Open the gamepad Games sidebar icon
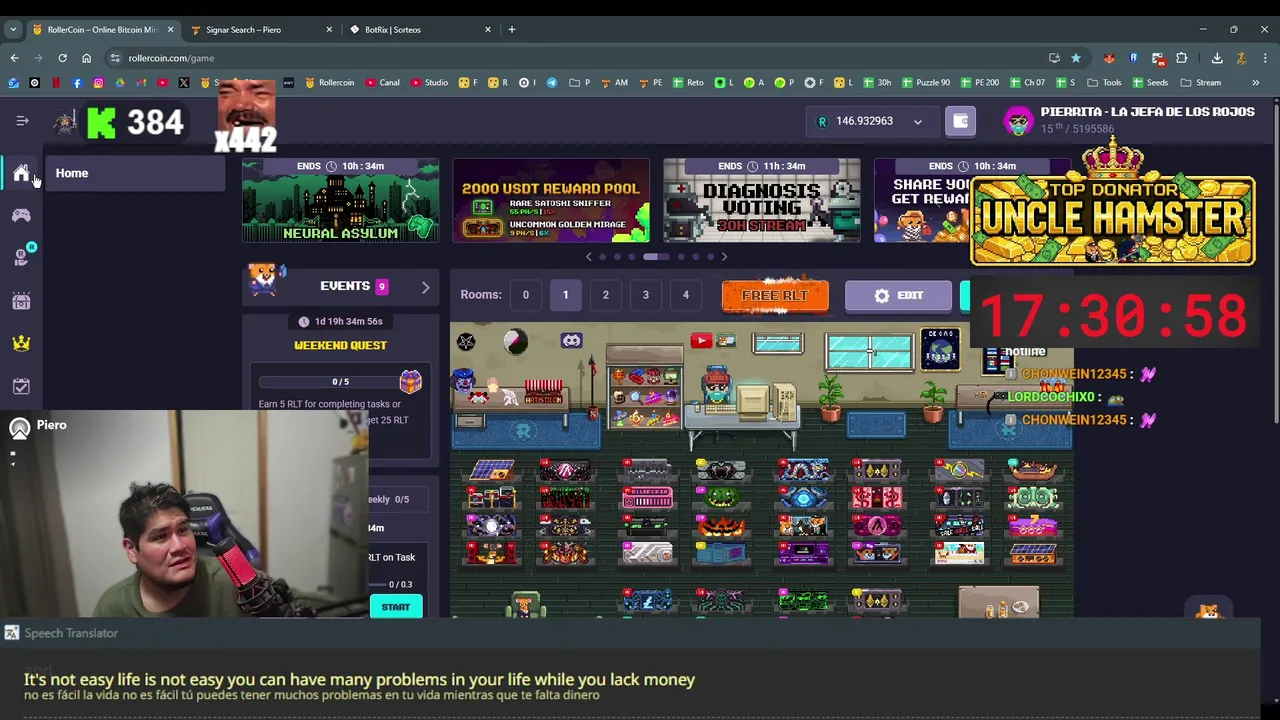 [x=21, y=215]
